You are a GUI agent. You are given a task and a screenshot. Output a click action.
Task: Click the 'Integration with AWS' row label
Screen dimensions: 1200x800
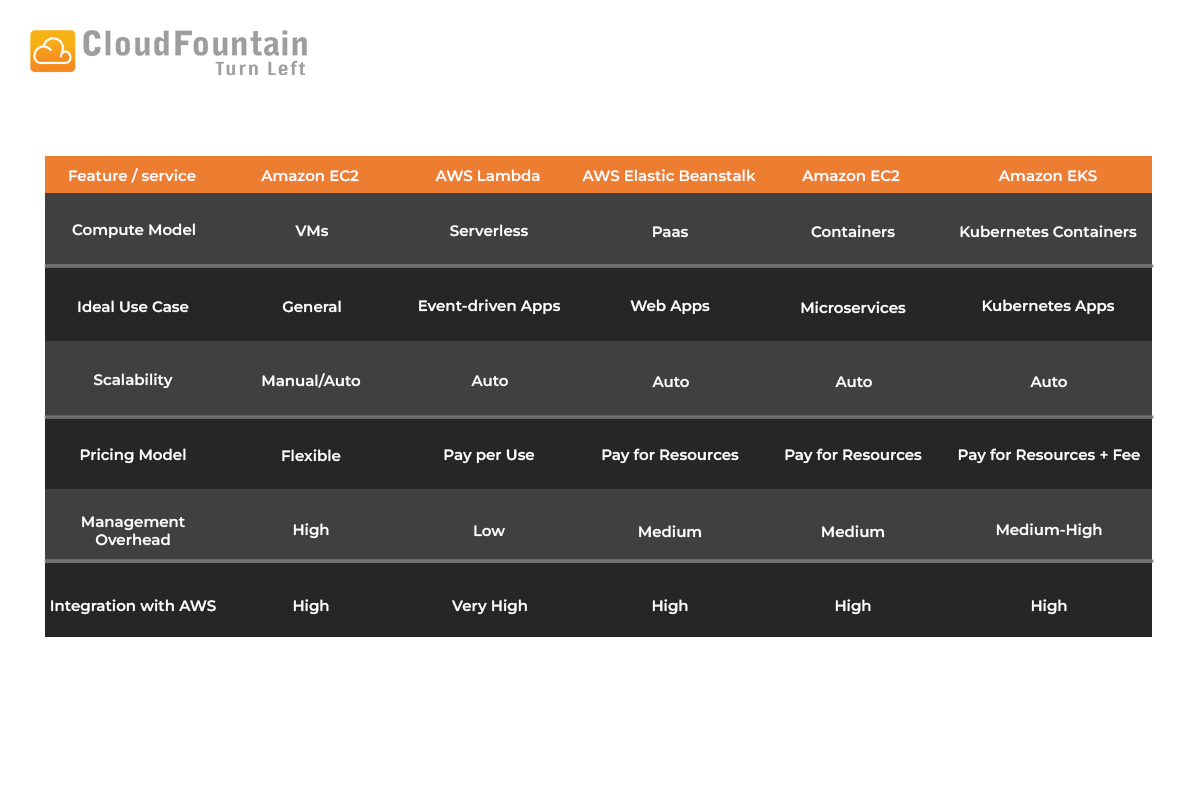coord(132,605)
